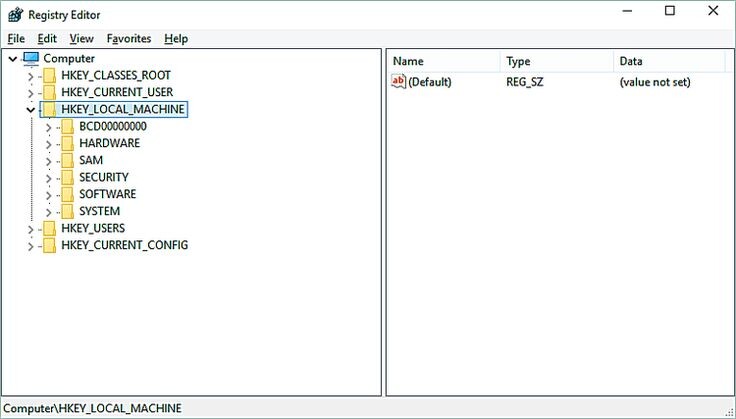Select the HKEY_CURRENT_CONFIG label
The image size is (736, 419).
pyautogui.click(x=124, y=245)
